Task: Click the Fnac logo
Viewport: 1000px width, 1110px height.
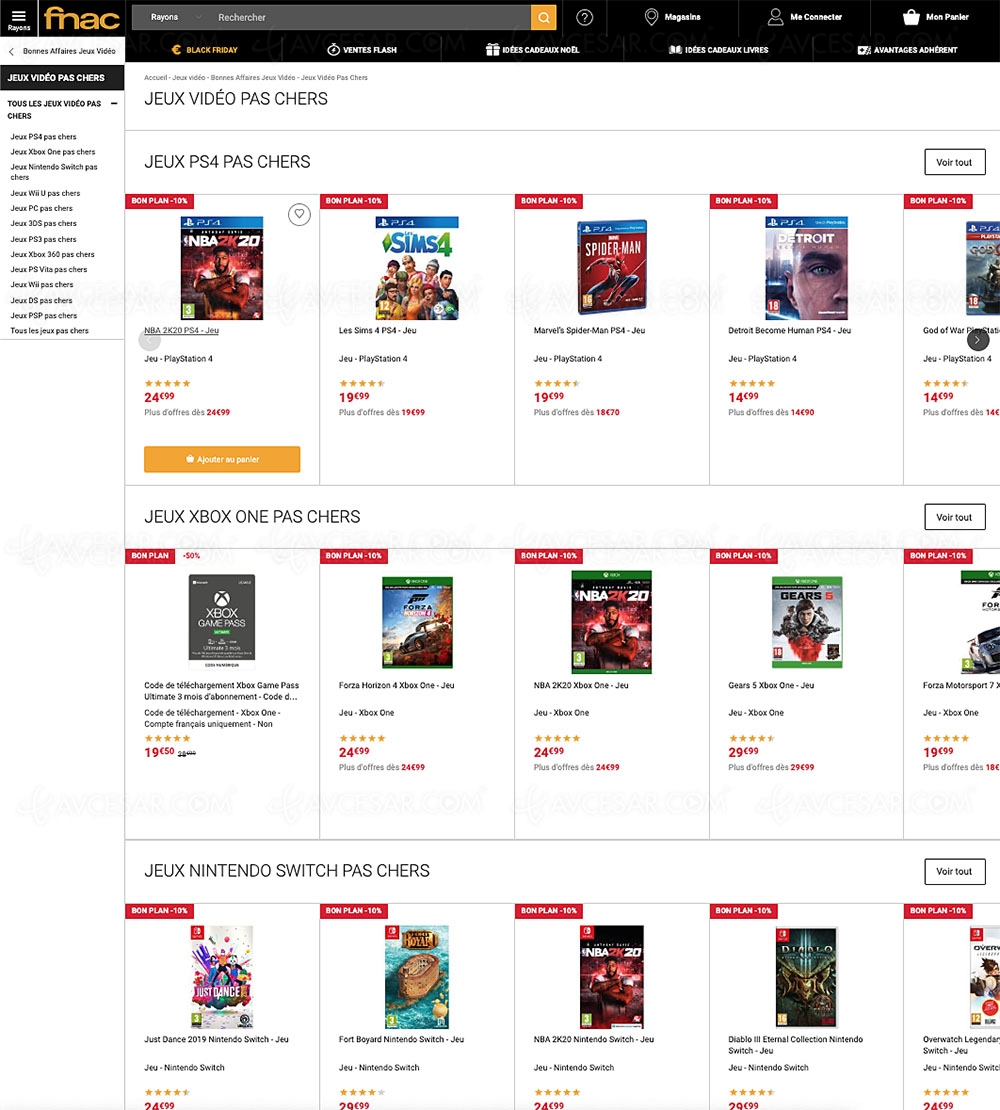Action: 82,17
